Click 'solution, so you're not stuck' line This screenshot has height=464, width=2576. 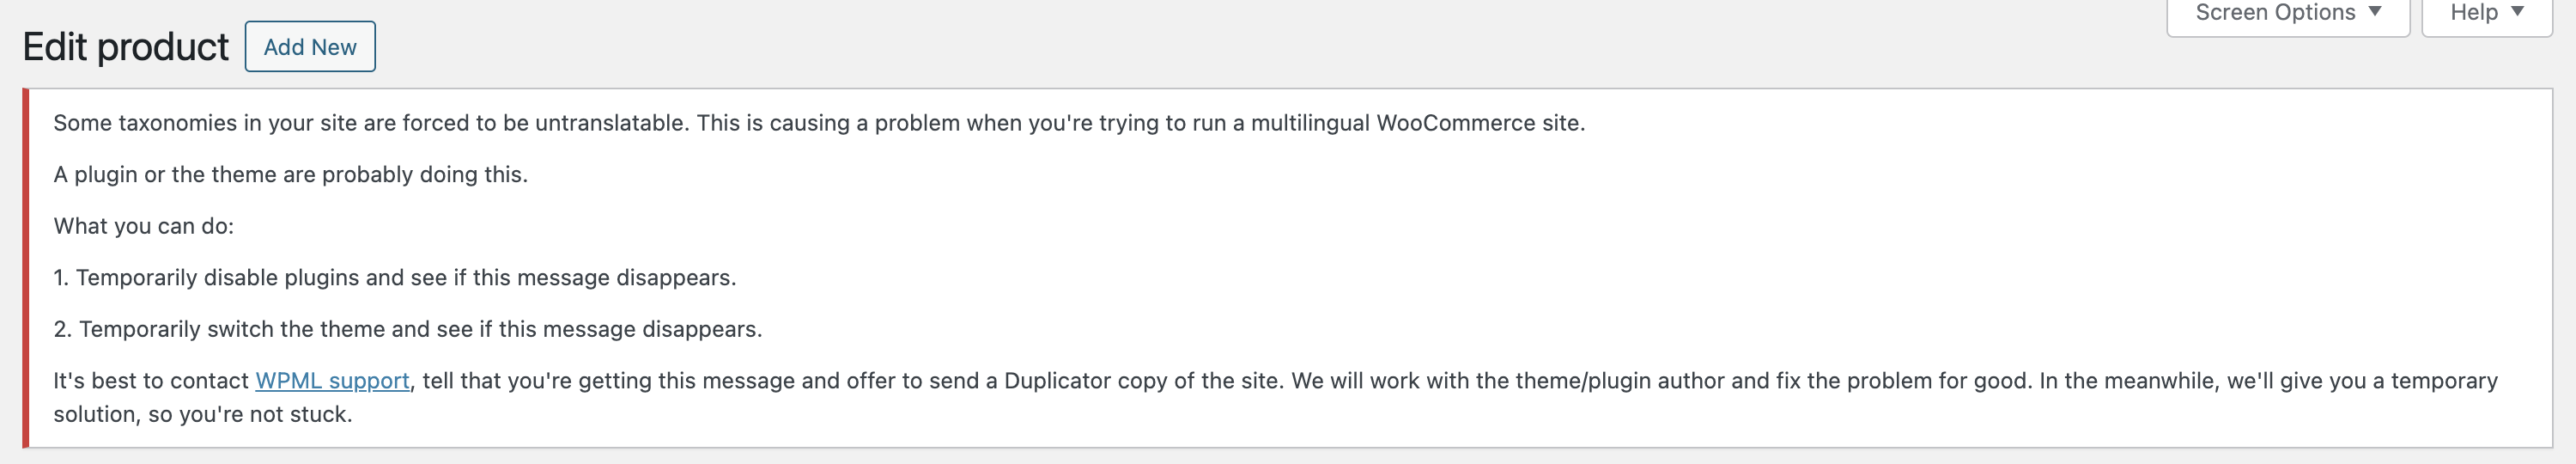[203, 415]
